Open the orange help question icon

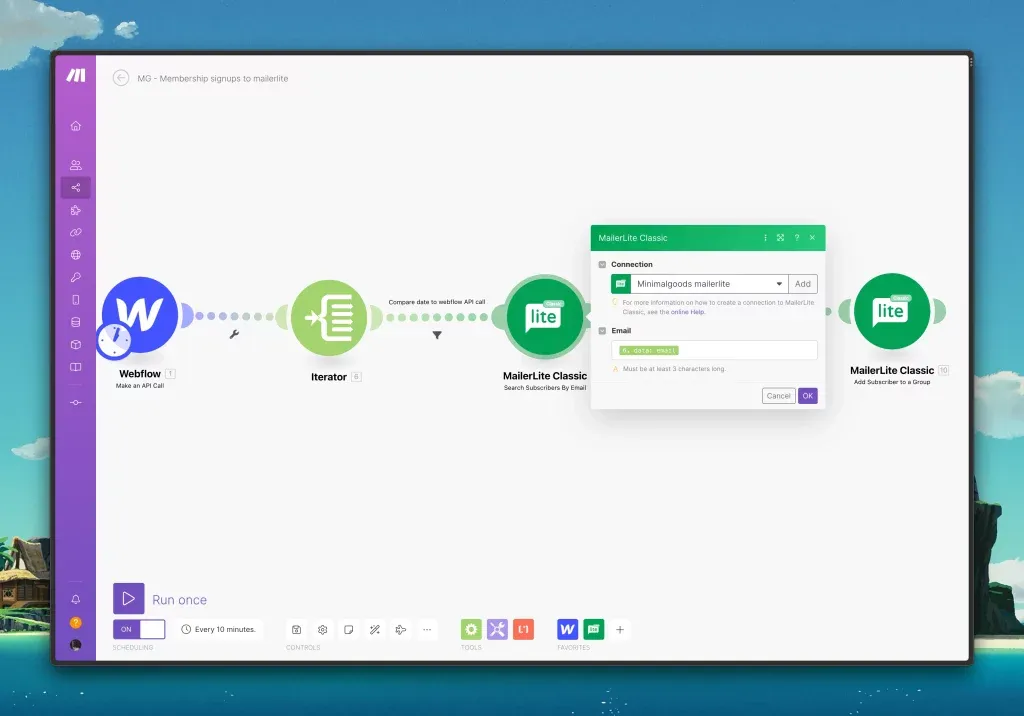point(76,623)
